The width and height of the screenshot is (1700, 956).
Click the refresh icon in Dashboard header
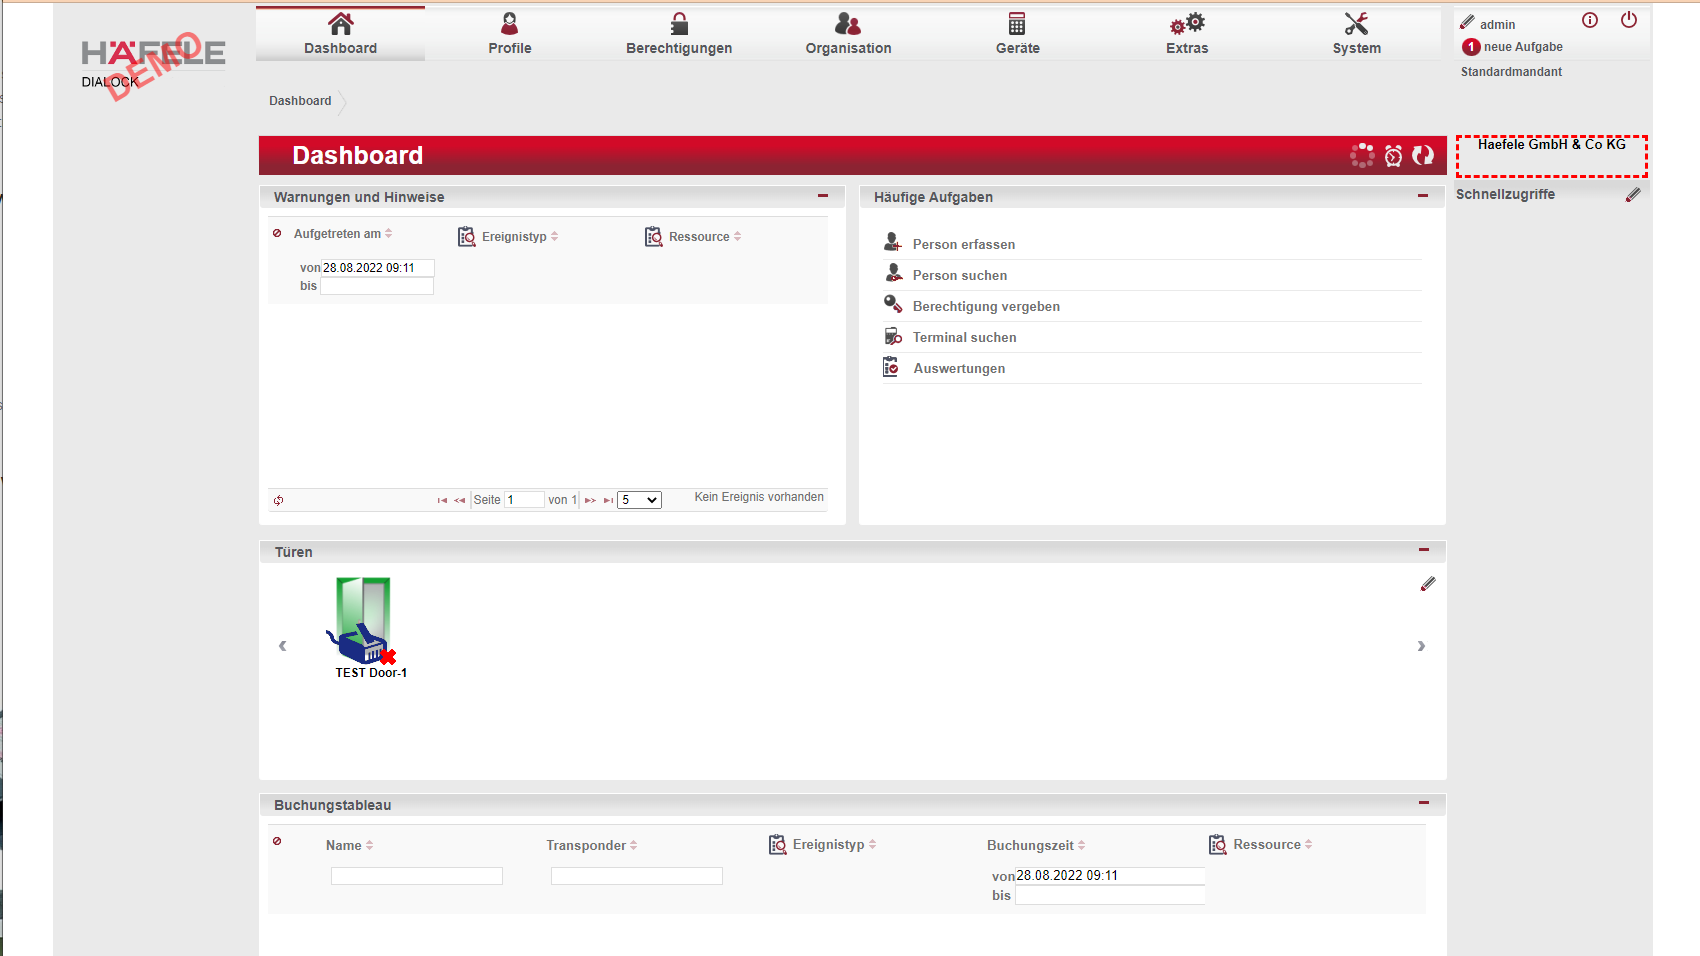(1423, 156)
